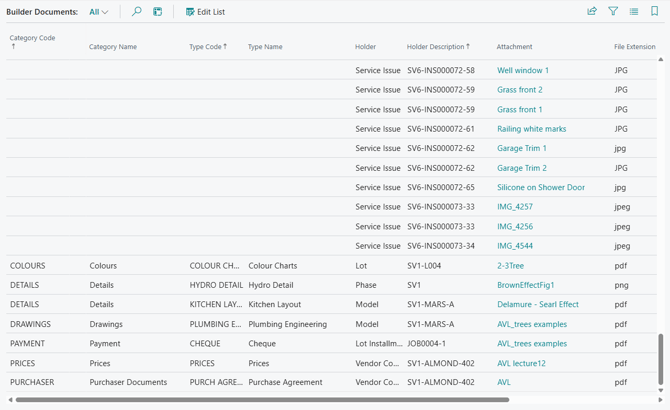Screen dimensions: 670x410
Task: Open the AVL lecture12 attachment
Action: [521, 363]
